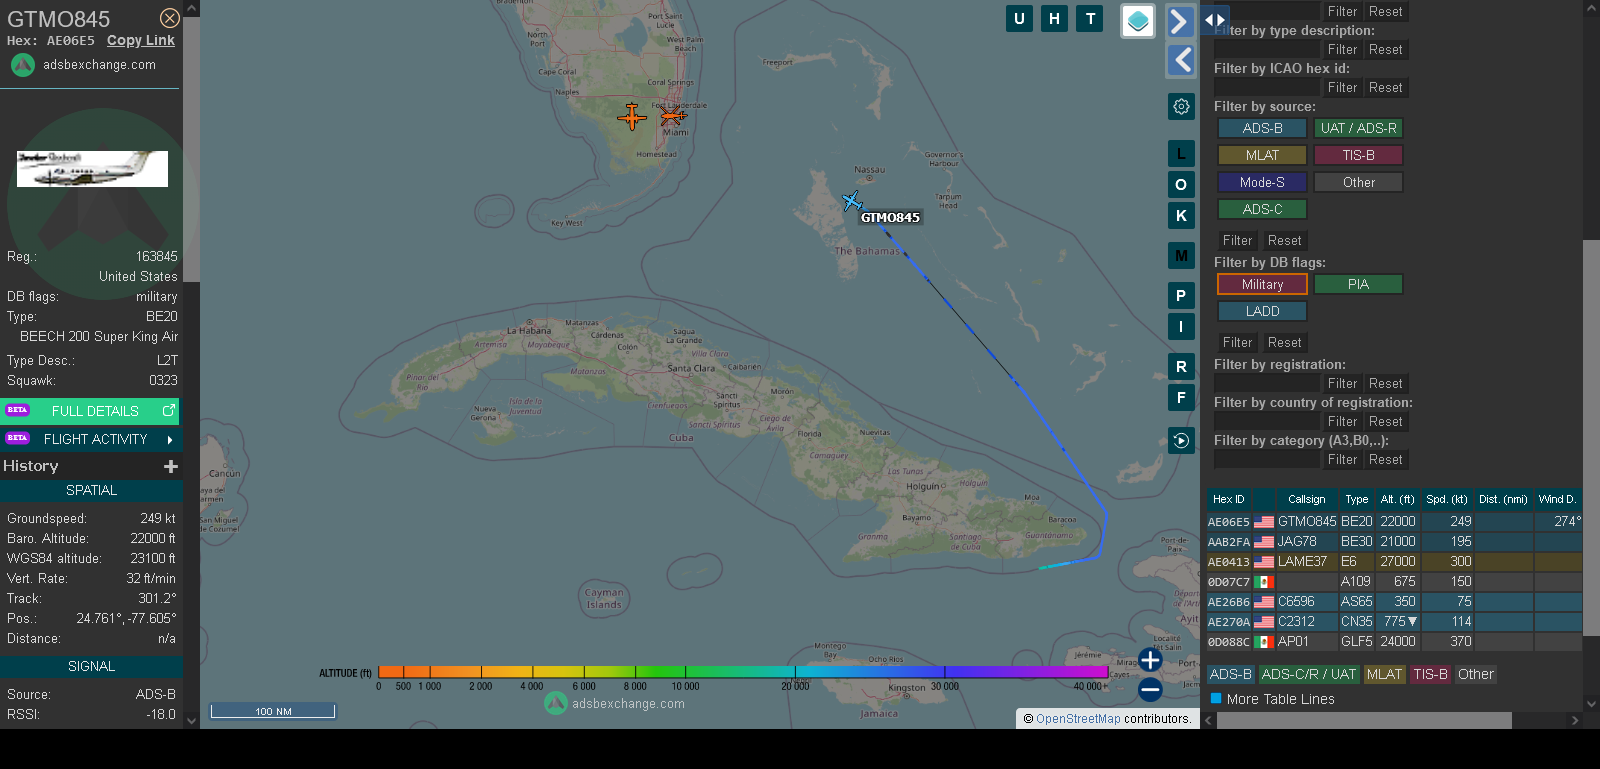Image resolution: width=1600 pixels, height=769 pixels.
Task: Apply the source Filter button
Action: click(1238, 240)
